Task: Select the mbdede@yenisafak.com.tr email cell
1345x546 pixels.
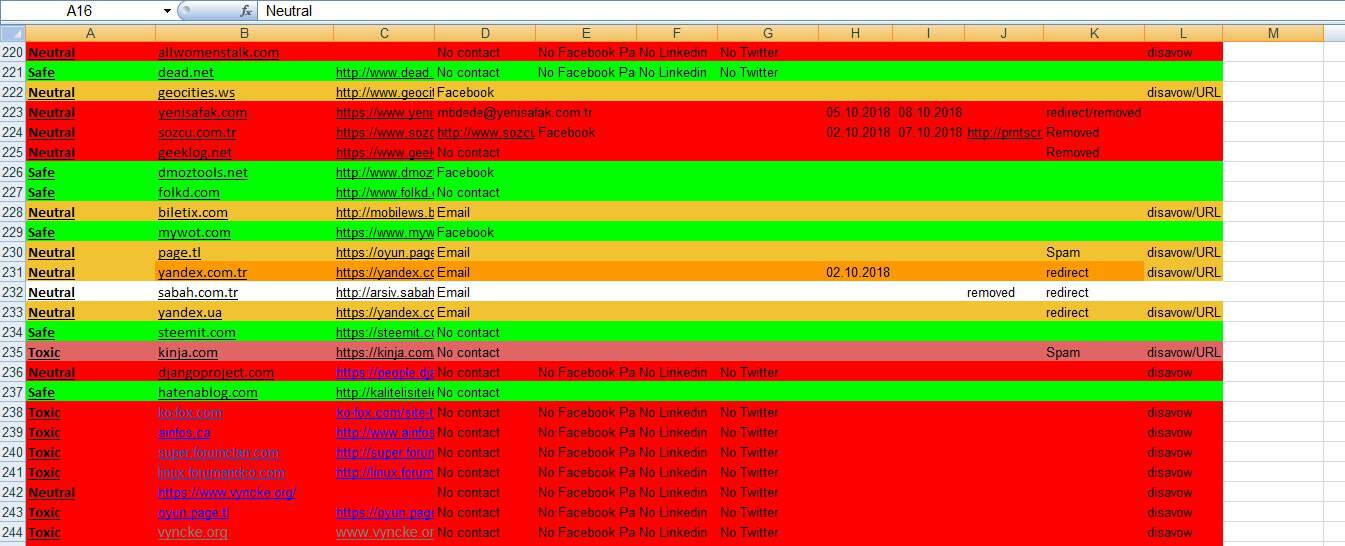Action: (x=514, y=112)
